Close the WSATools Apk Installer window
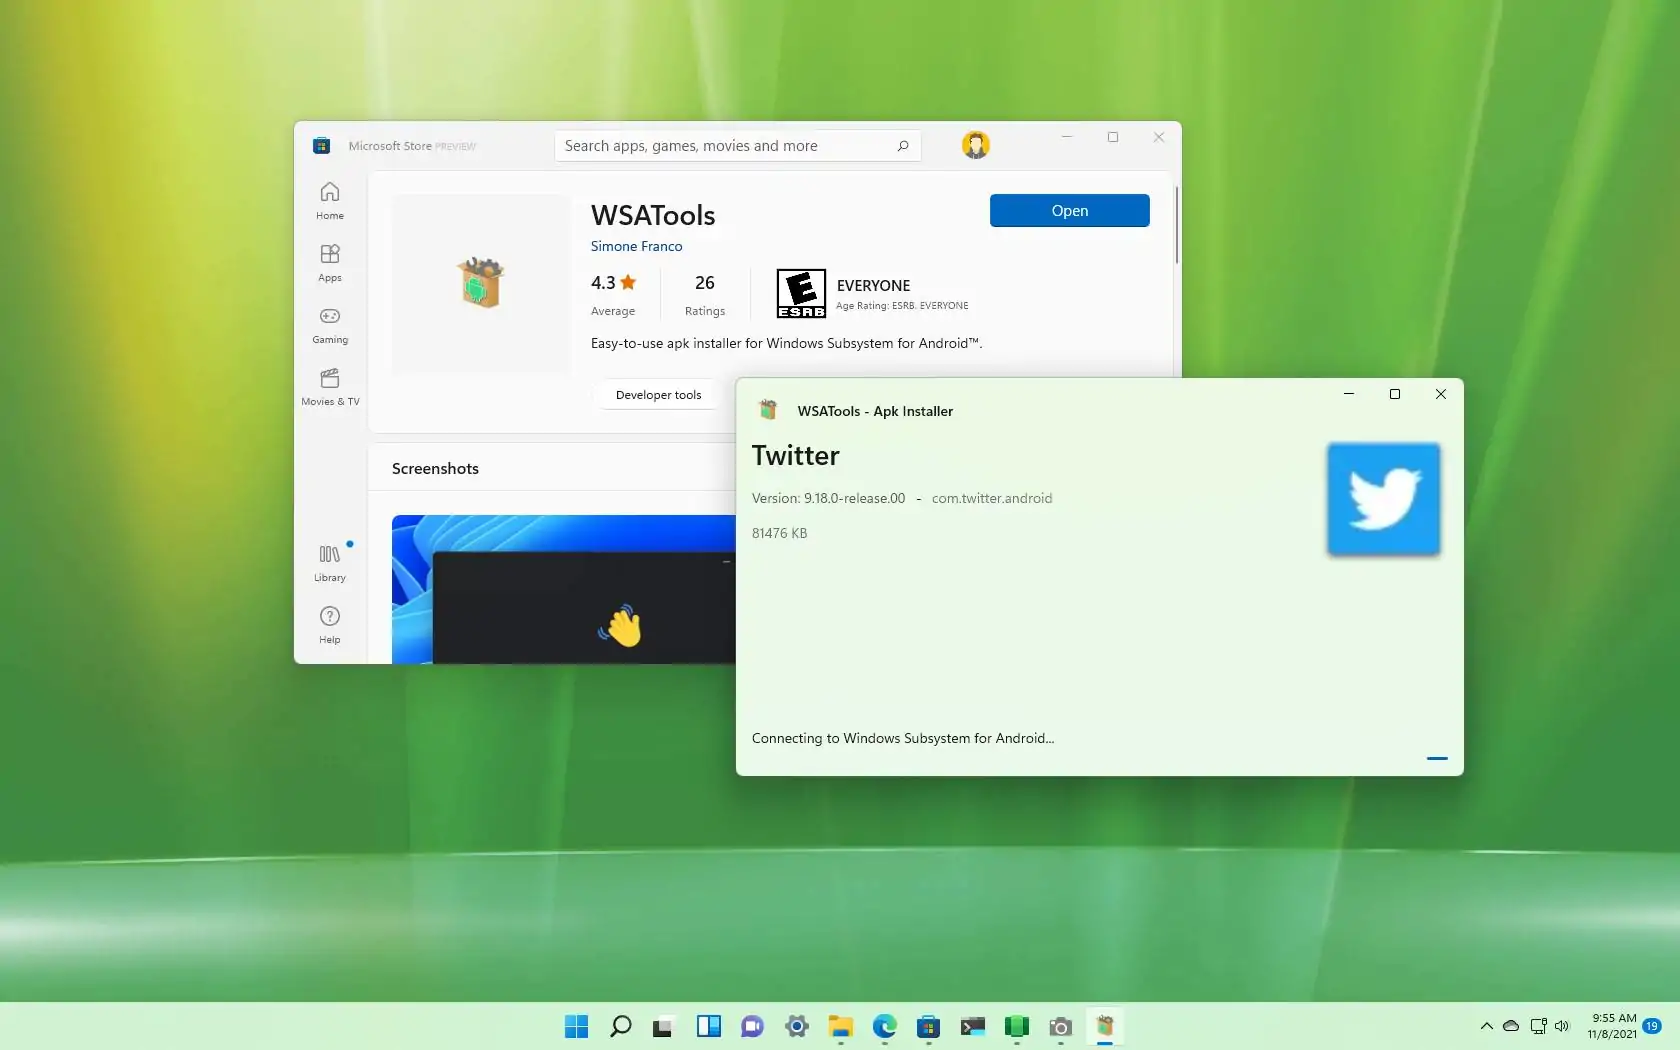 1440,394
